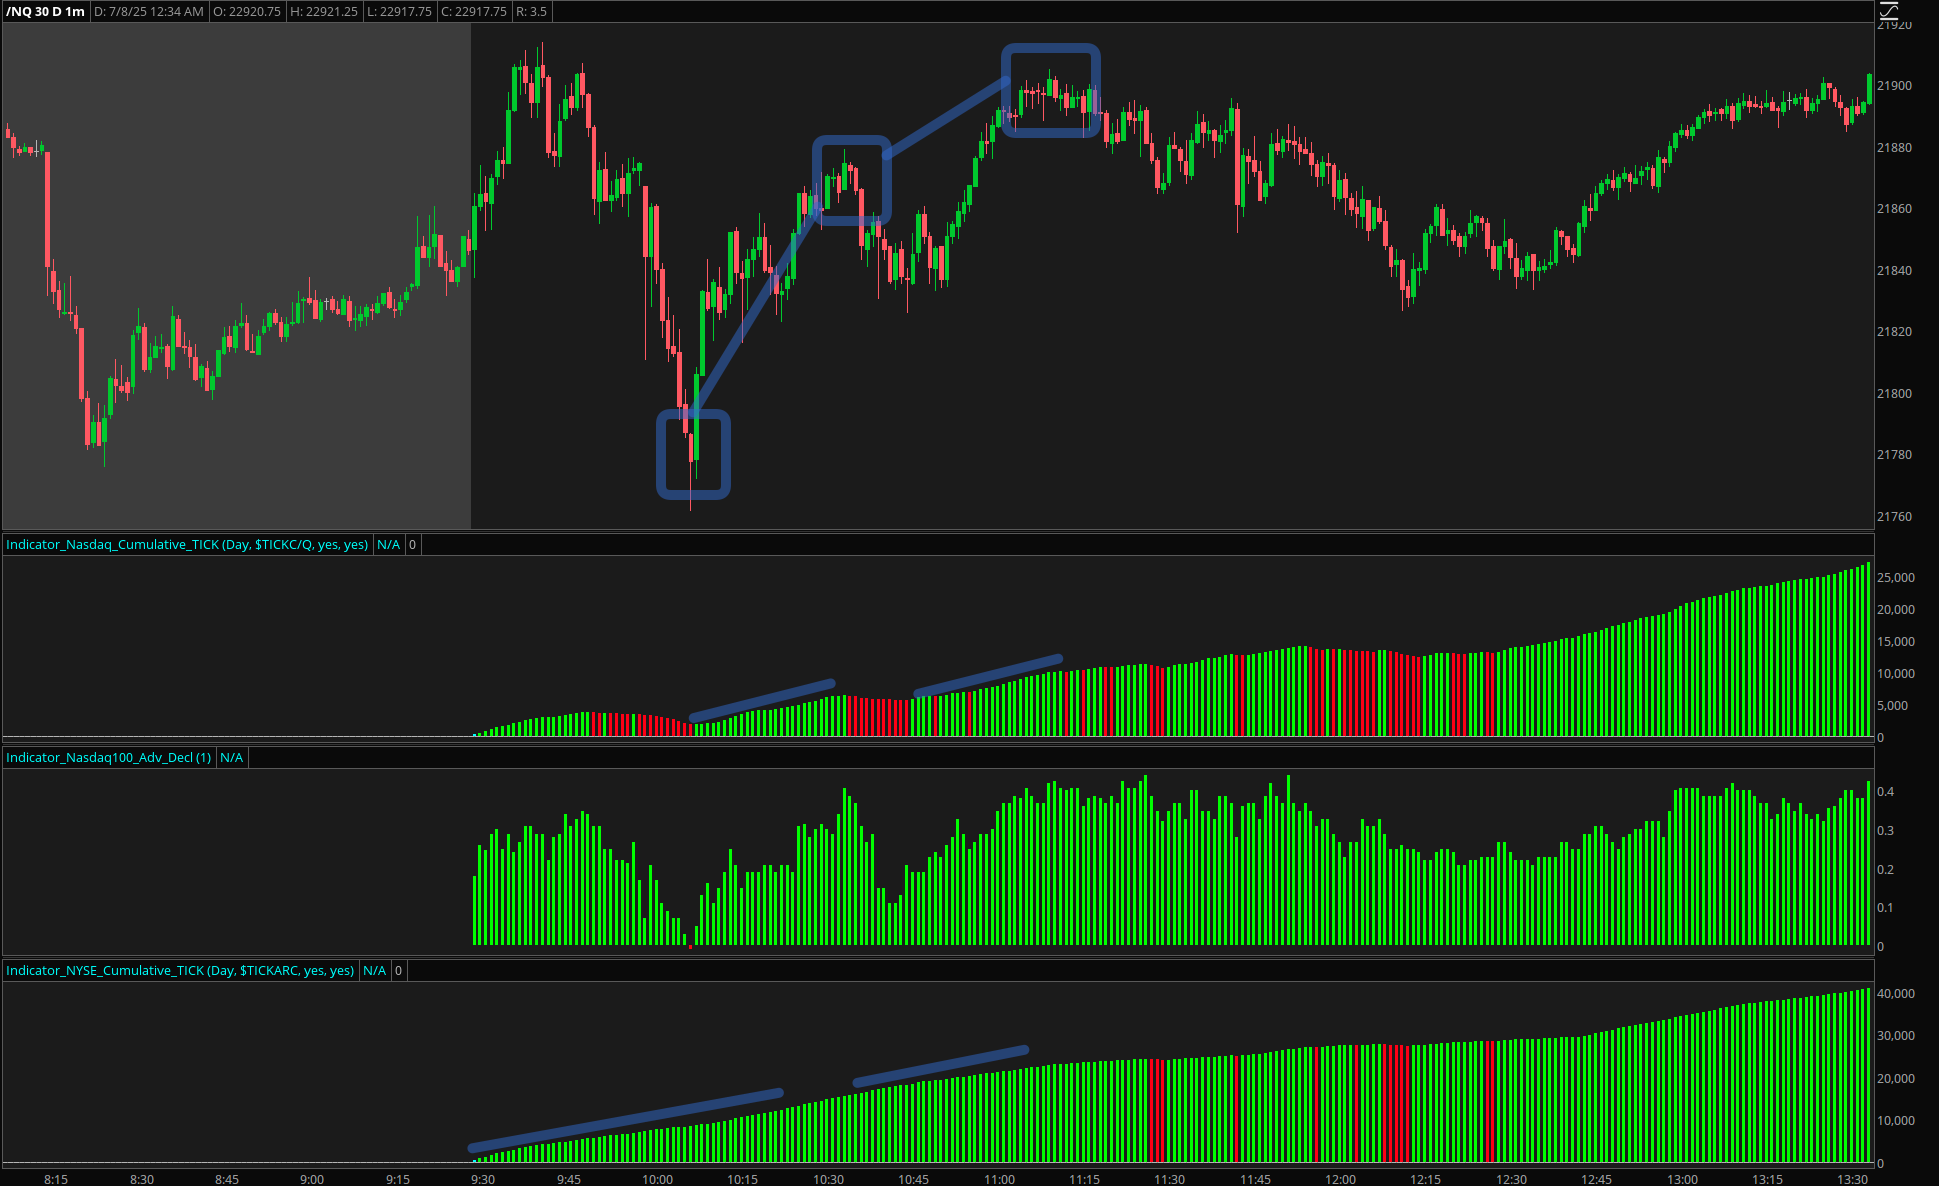
Task: Click the 0.4 Adv Decl axis label
Action: pyautogui.click(x=1885, y=792)
